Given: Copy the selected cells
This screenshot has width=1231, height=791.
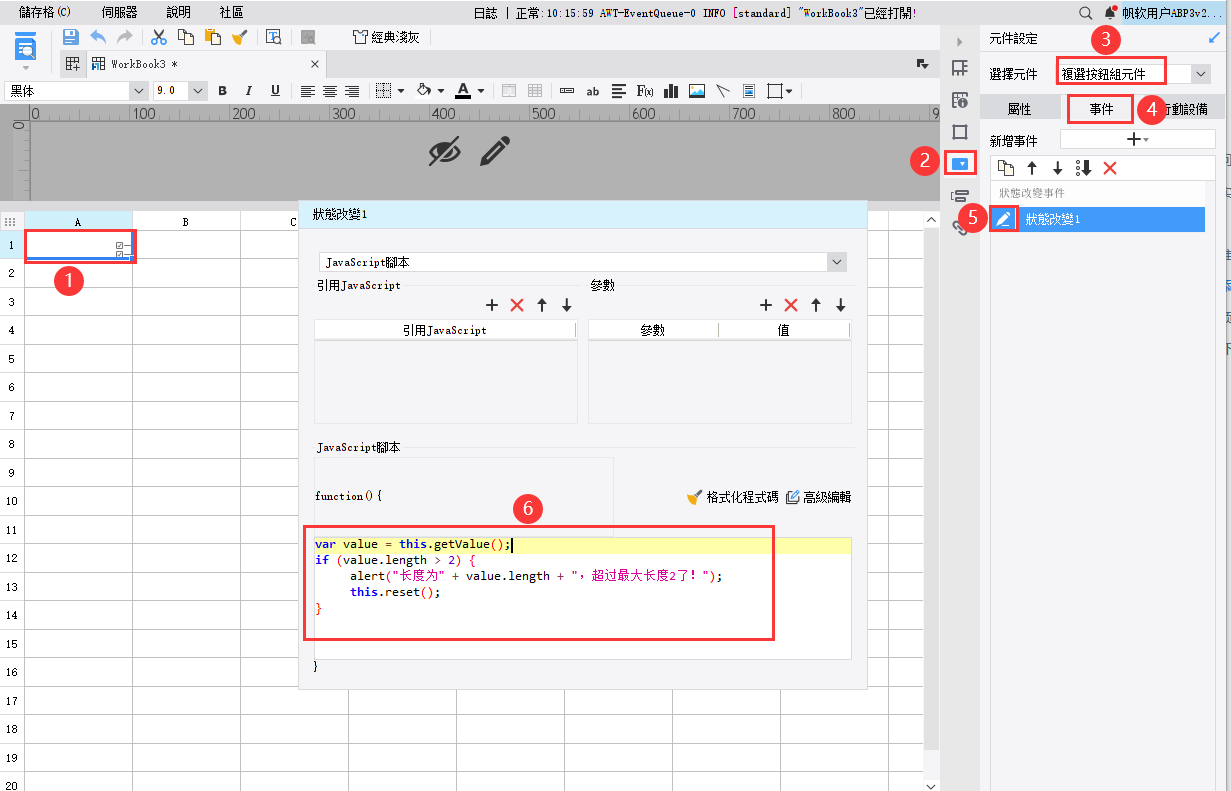Looking at the screenshot, I should coord(186,37).
